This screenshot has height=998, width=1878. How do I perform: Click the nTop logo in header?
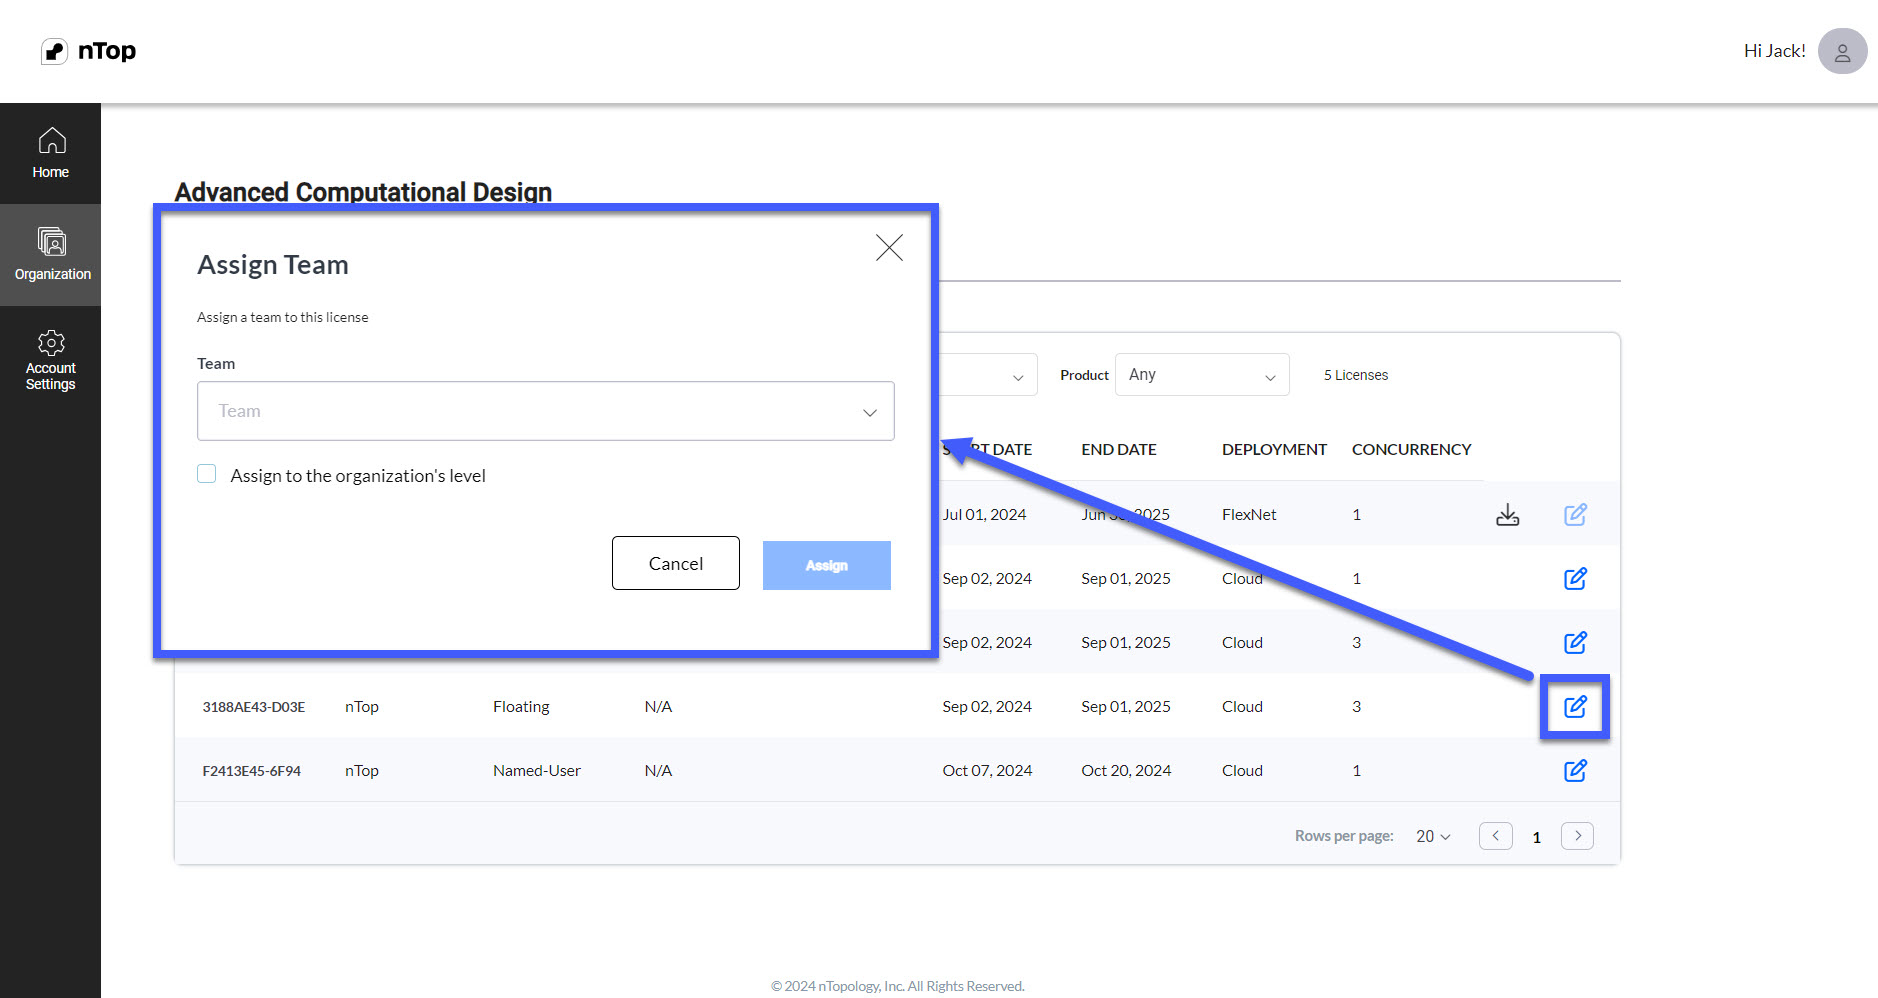[88, 51]
